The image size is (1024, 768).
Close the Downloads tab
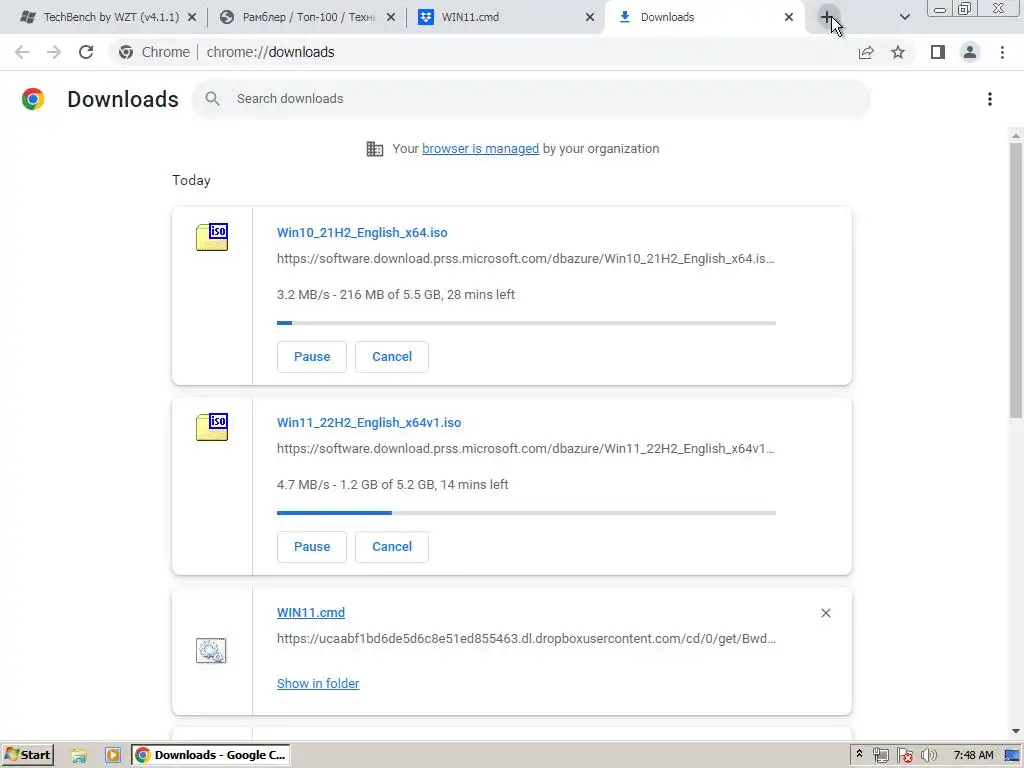click(x=789, y=17)
